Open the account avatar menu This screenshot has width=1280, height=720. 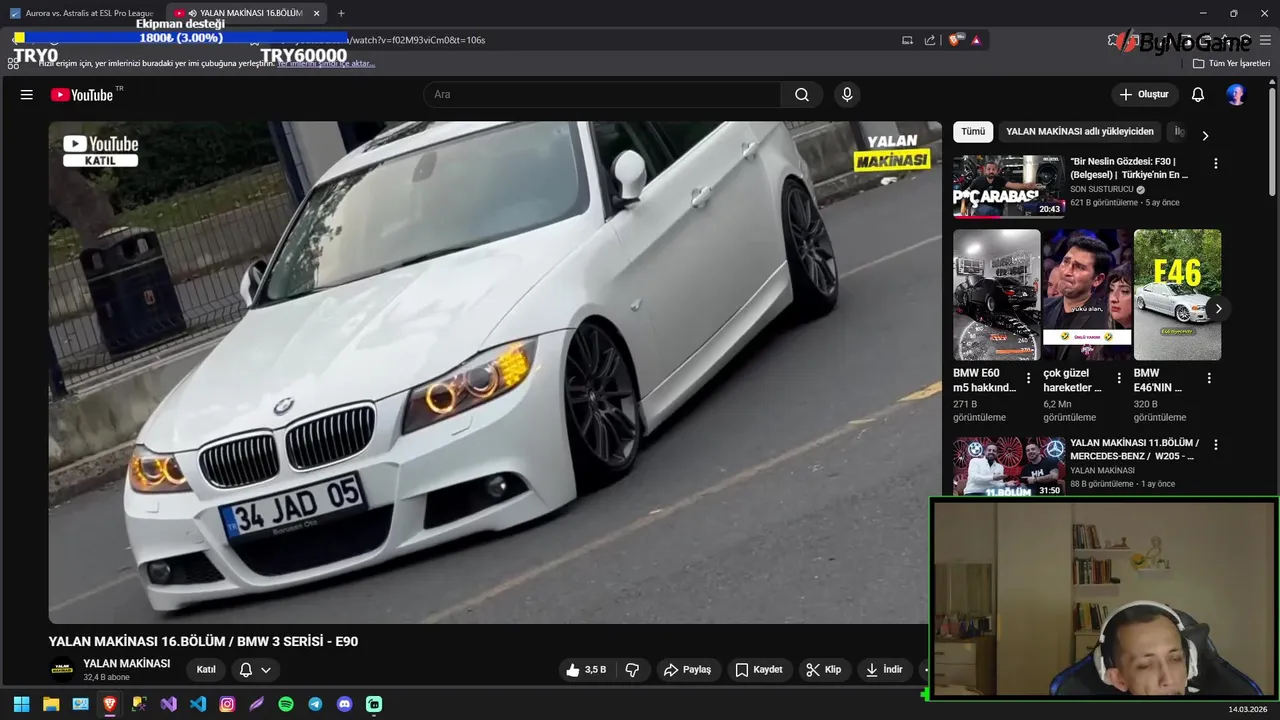point(1236,94)
